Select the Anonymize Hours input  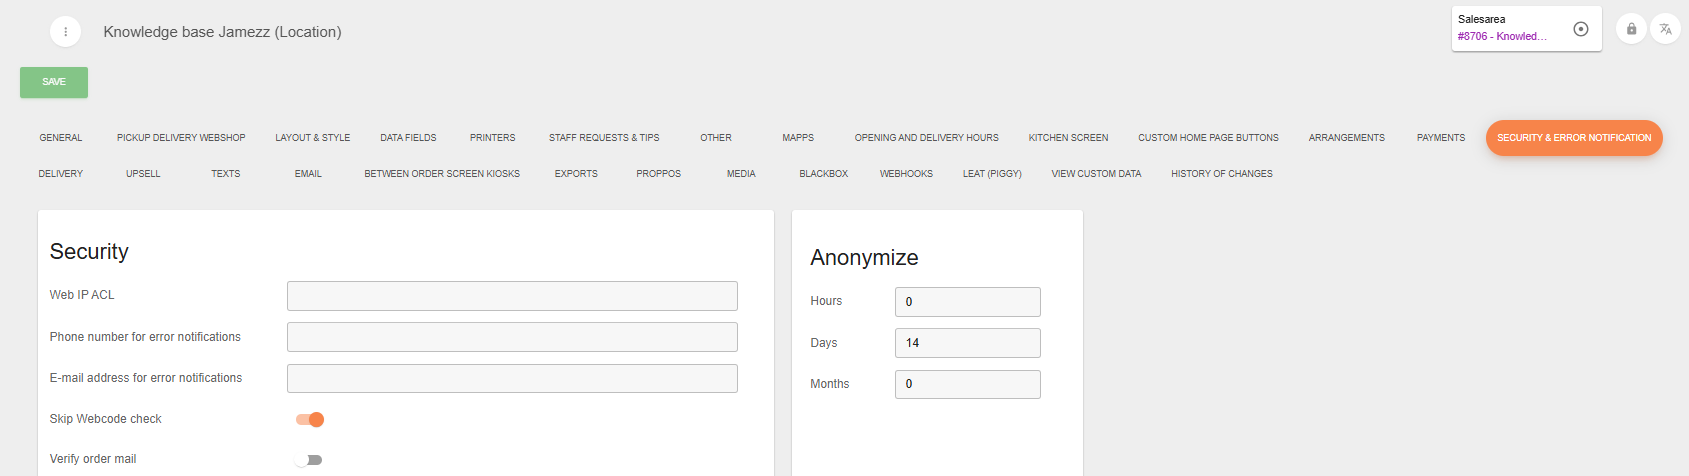click(x=967, y=302)
